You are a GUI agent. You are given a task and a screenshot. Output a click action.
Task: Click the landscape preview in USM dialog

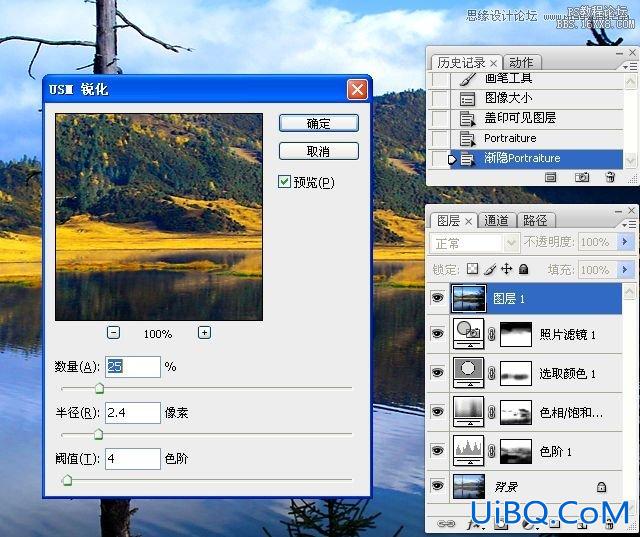(159, 217)
